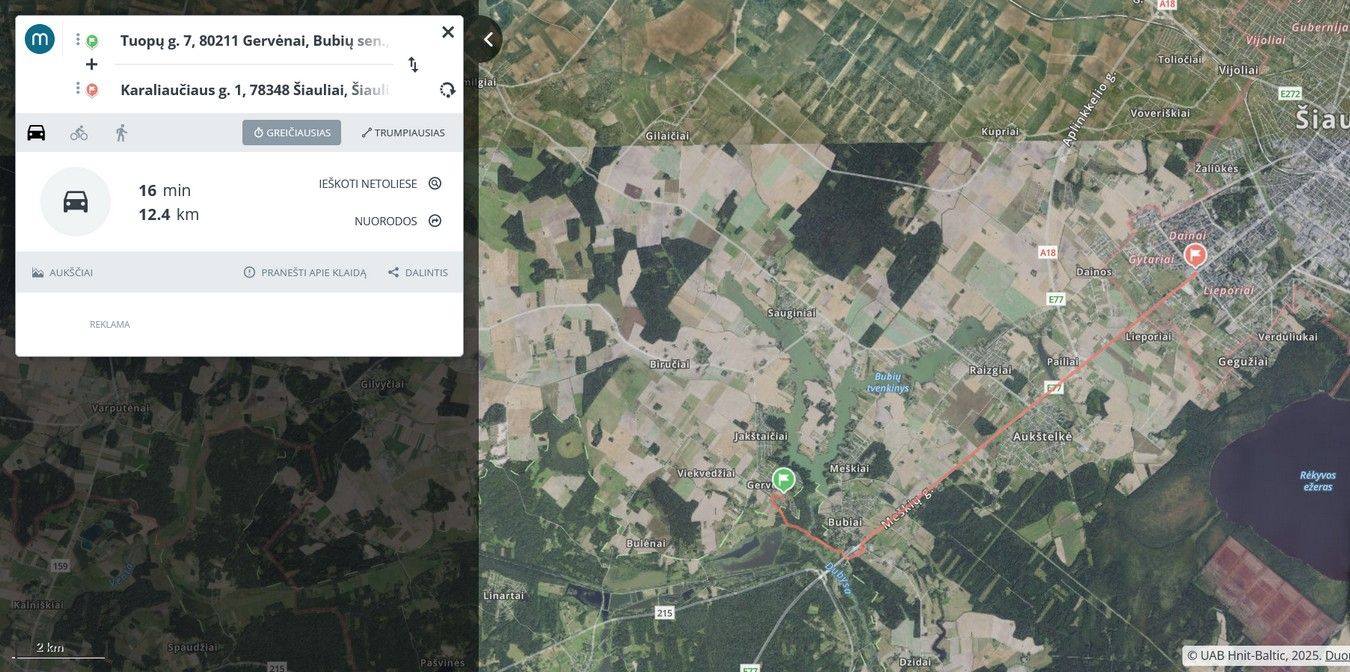1350x672 pixels.
Task: Share the route using Dalintis
Action: [x=418, y=273]
